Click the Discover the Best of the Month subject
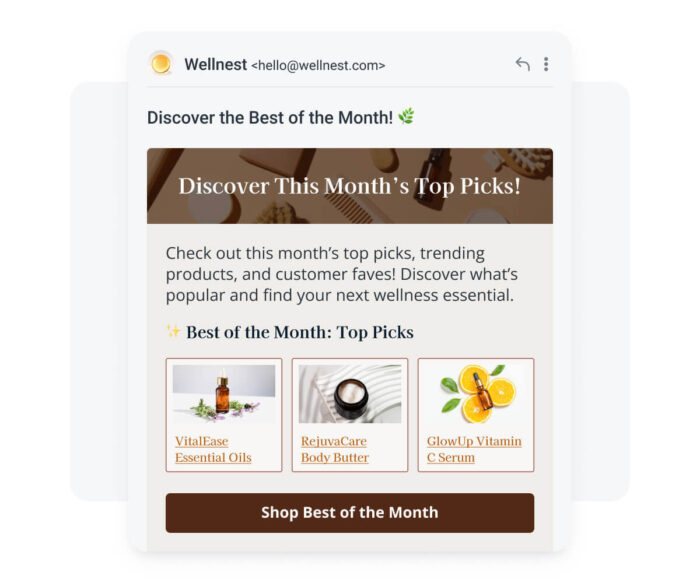The image size is (700, 583). click(x=270, y=117)
